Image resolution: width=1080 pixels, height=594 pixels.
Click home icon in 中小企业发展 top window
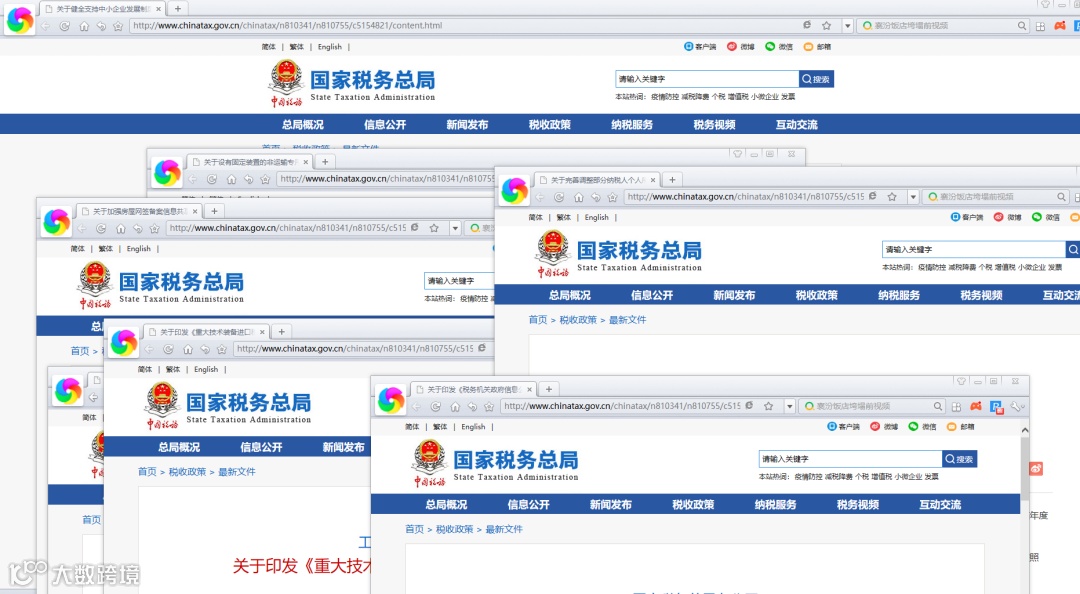coord(83,25)
